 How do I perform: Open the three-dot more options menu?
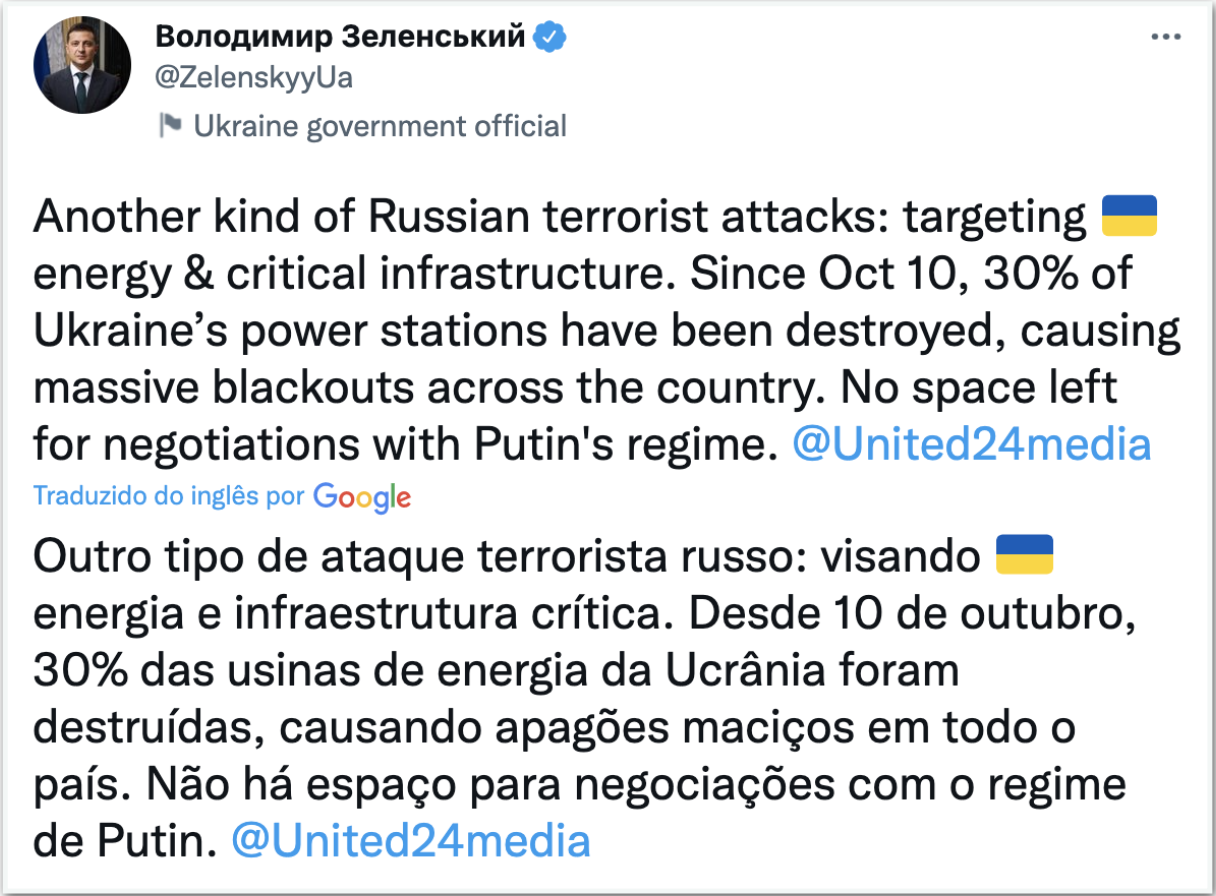tap(1166, 36)
